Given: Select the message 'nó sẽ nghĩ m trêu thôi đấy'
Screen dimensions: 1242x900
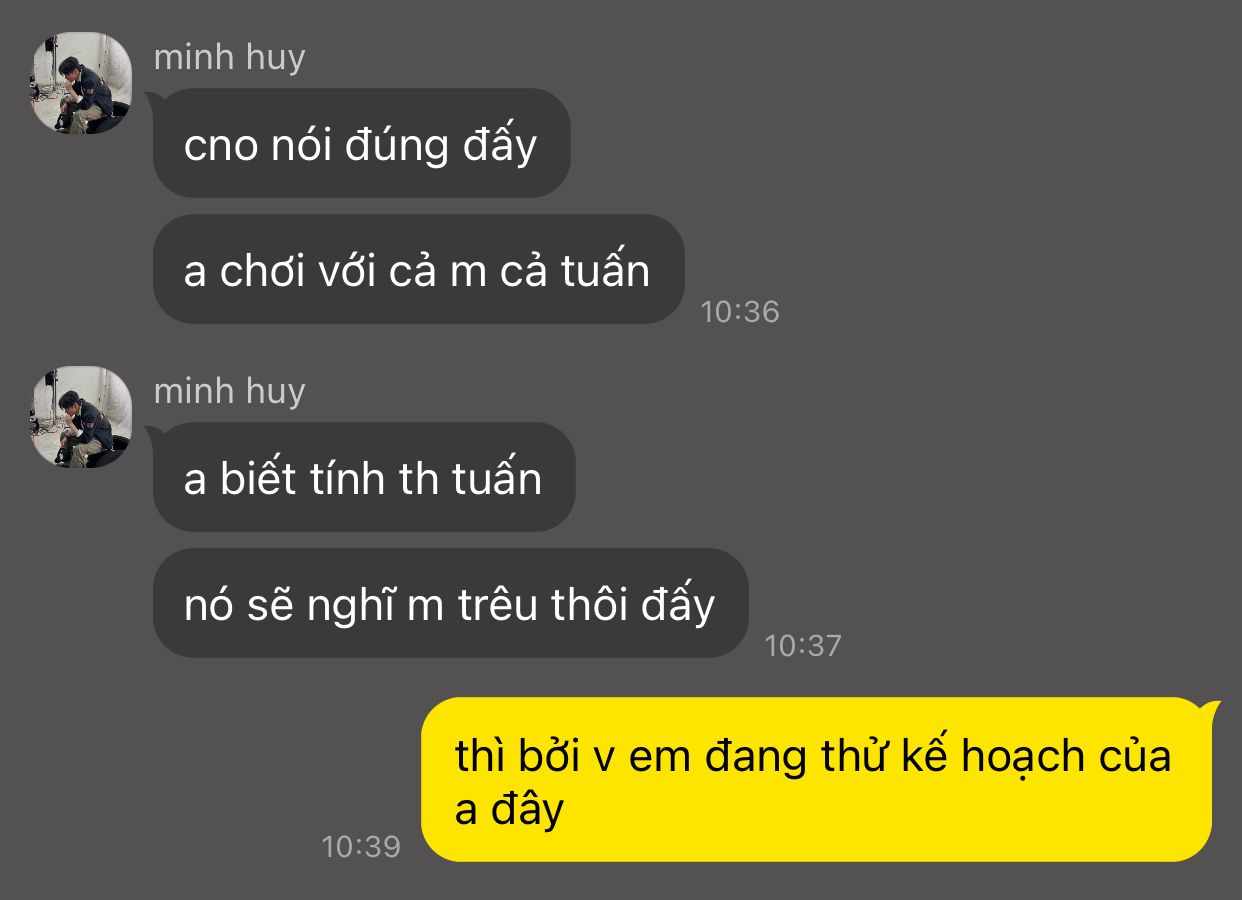Looking at the screenshot, I should (450, 603).
